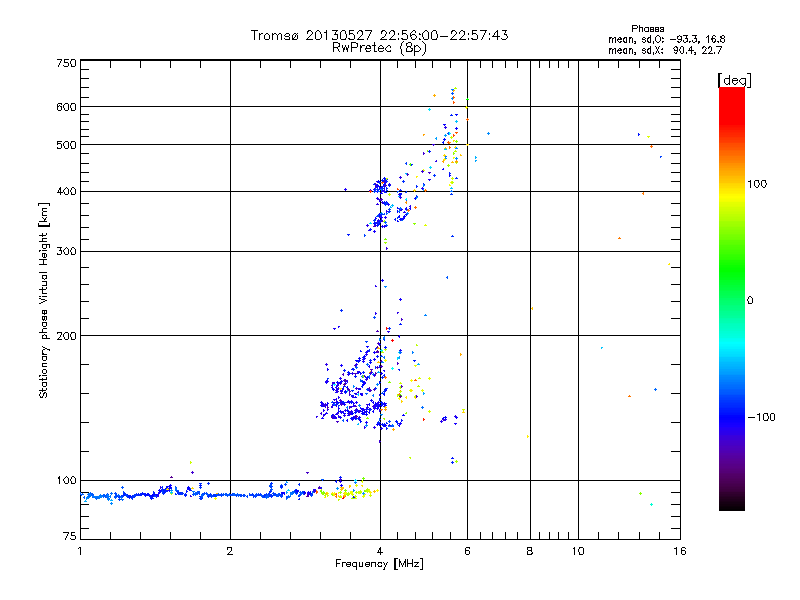Click the '400' y-axis tick label
Viewport: 800px width, 600px height.
coord(66,191)
